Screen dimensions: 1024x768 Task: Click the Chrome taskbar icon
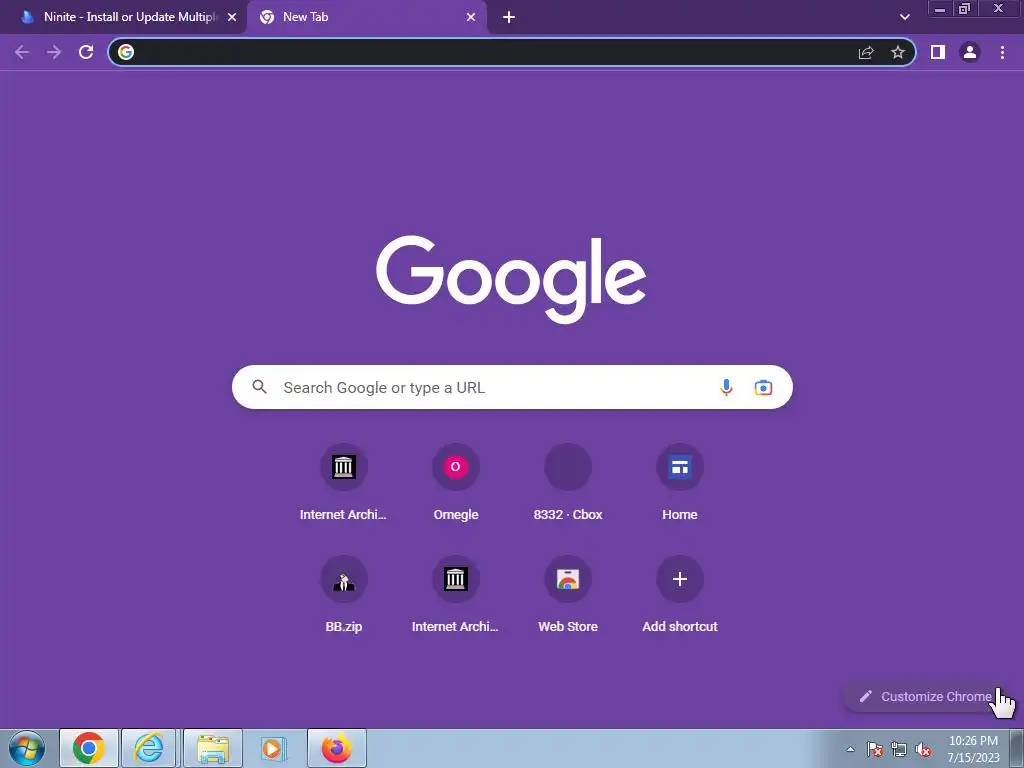[89, 748]
